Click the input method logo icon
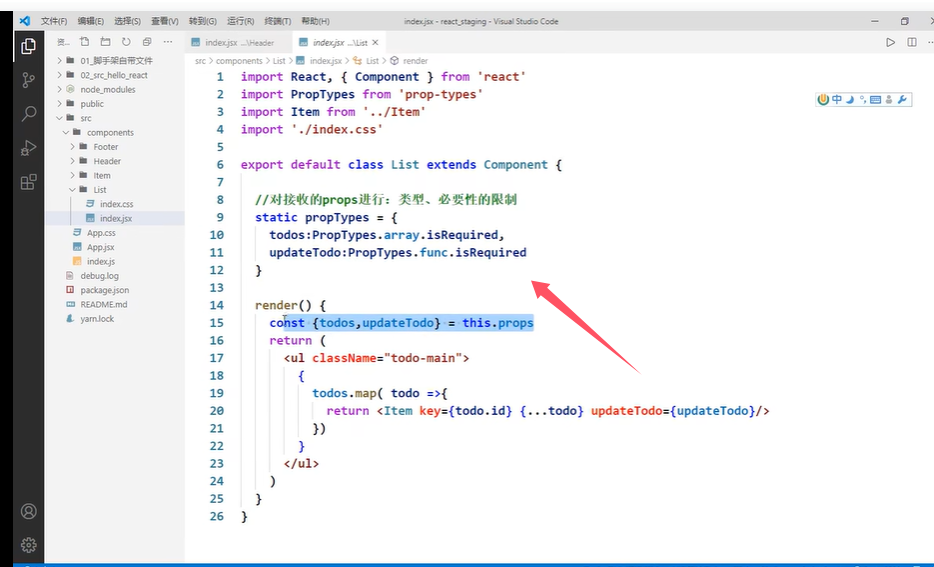This screenshot has height=567, width=934. [823, 99]
